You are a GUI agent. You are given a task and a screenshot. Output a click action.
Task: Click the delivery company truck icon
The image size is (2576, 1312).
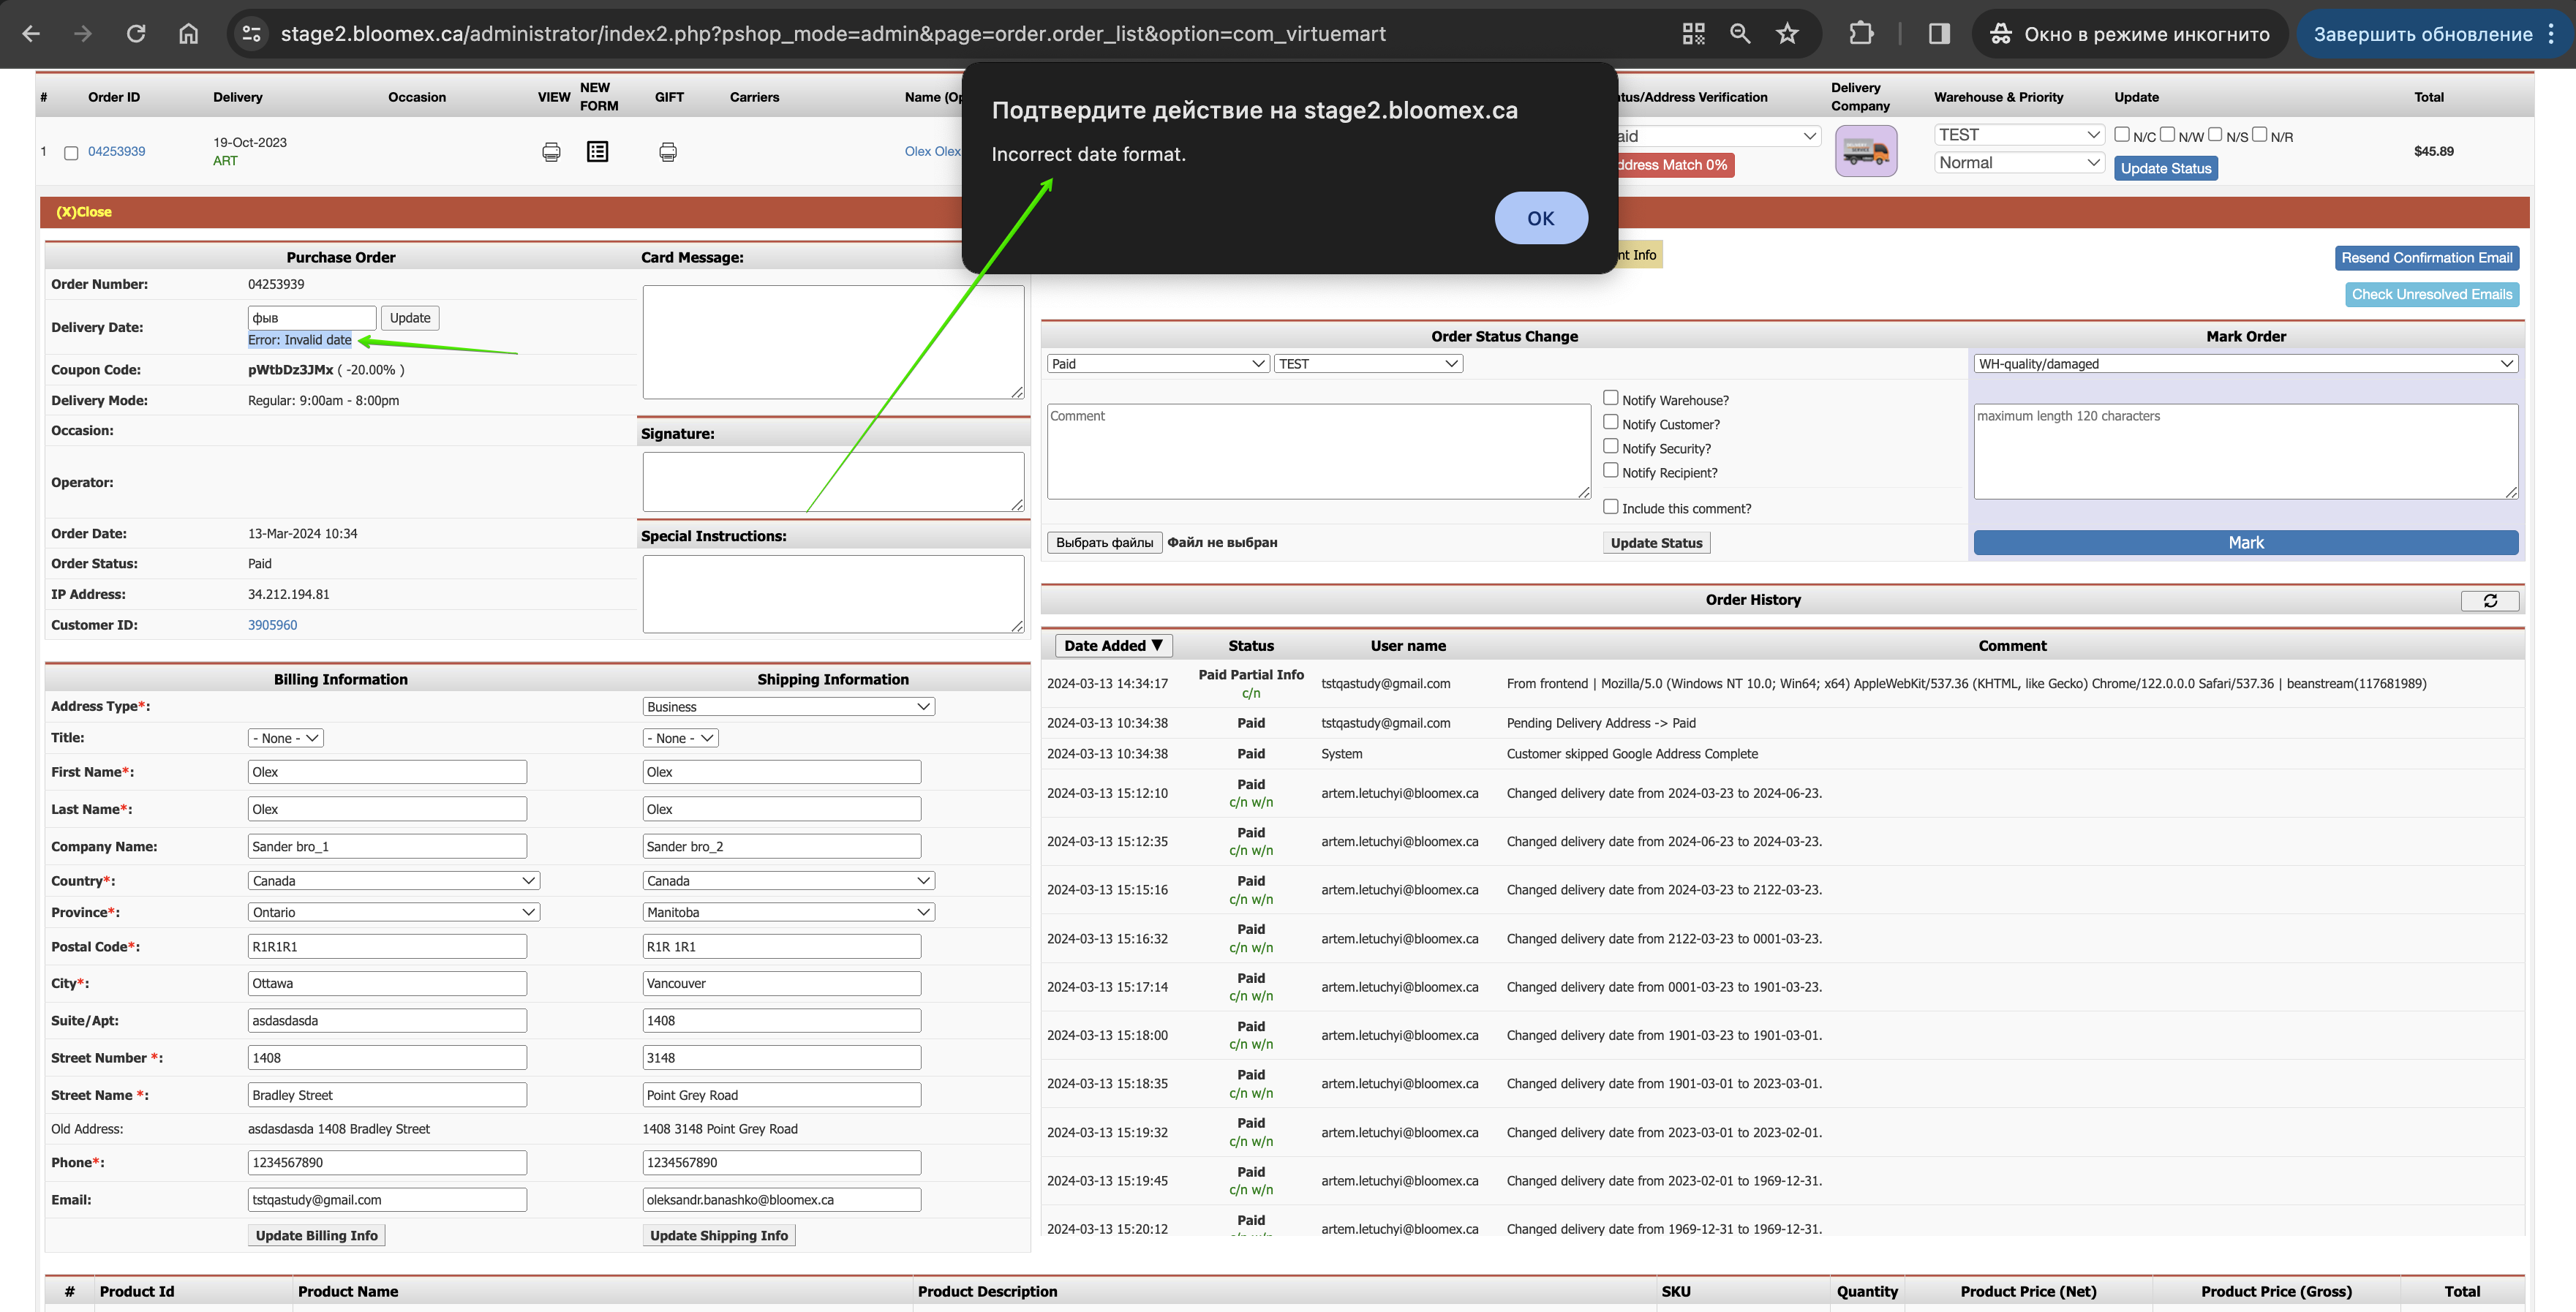[1866, 152]
